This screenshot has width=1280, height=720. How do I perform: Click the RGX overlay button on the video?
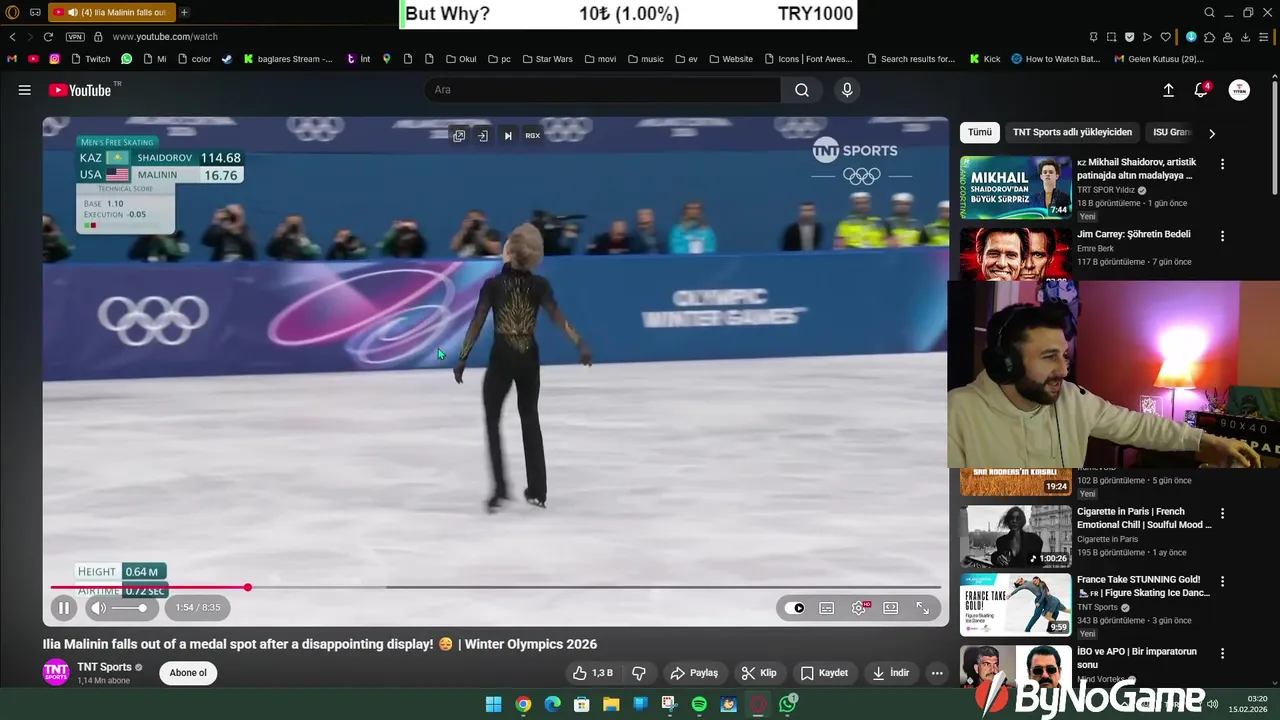click(532, 136)
